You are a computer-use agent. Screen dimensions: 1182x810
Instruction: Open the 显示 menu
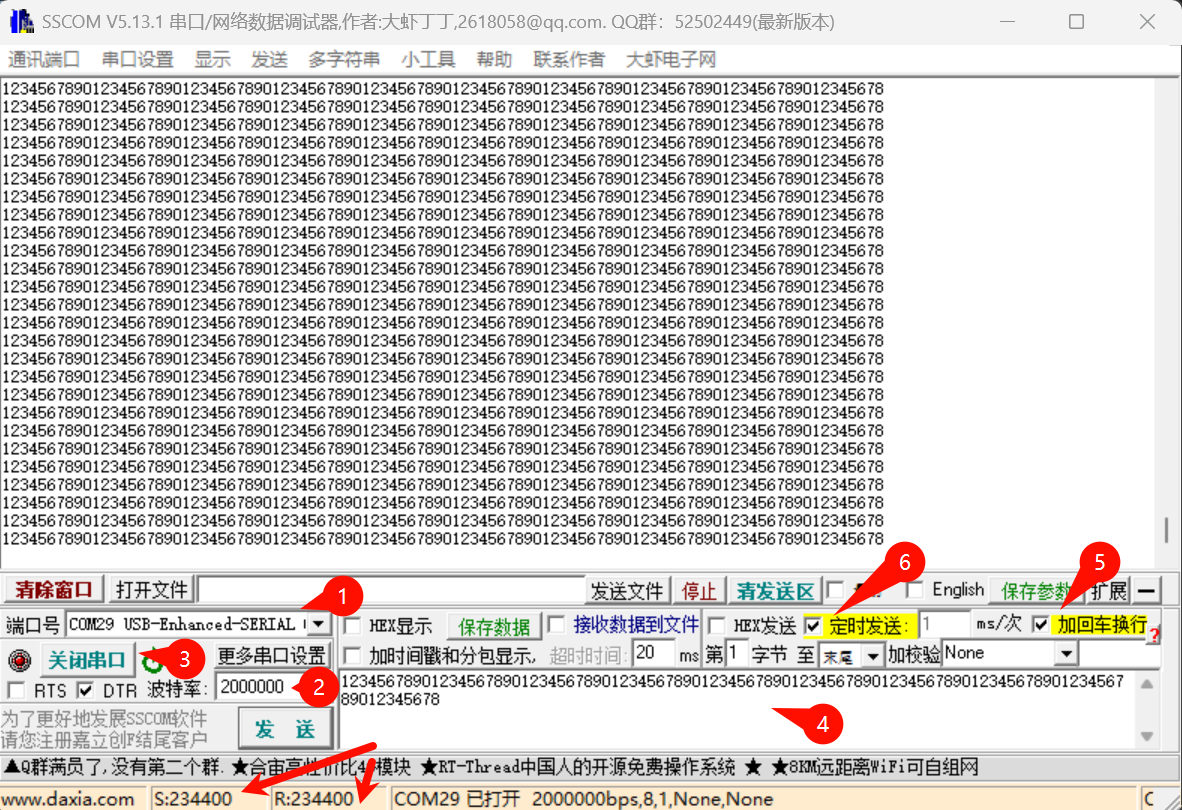(212, 60)
